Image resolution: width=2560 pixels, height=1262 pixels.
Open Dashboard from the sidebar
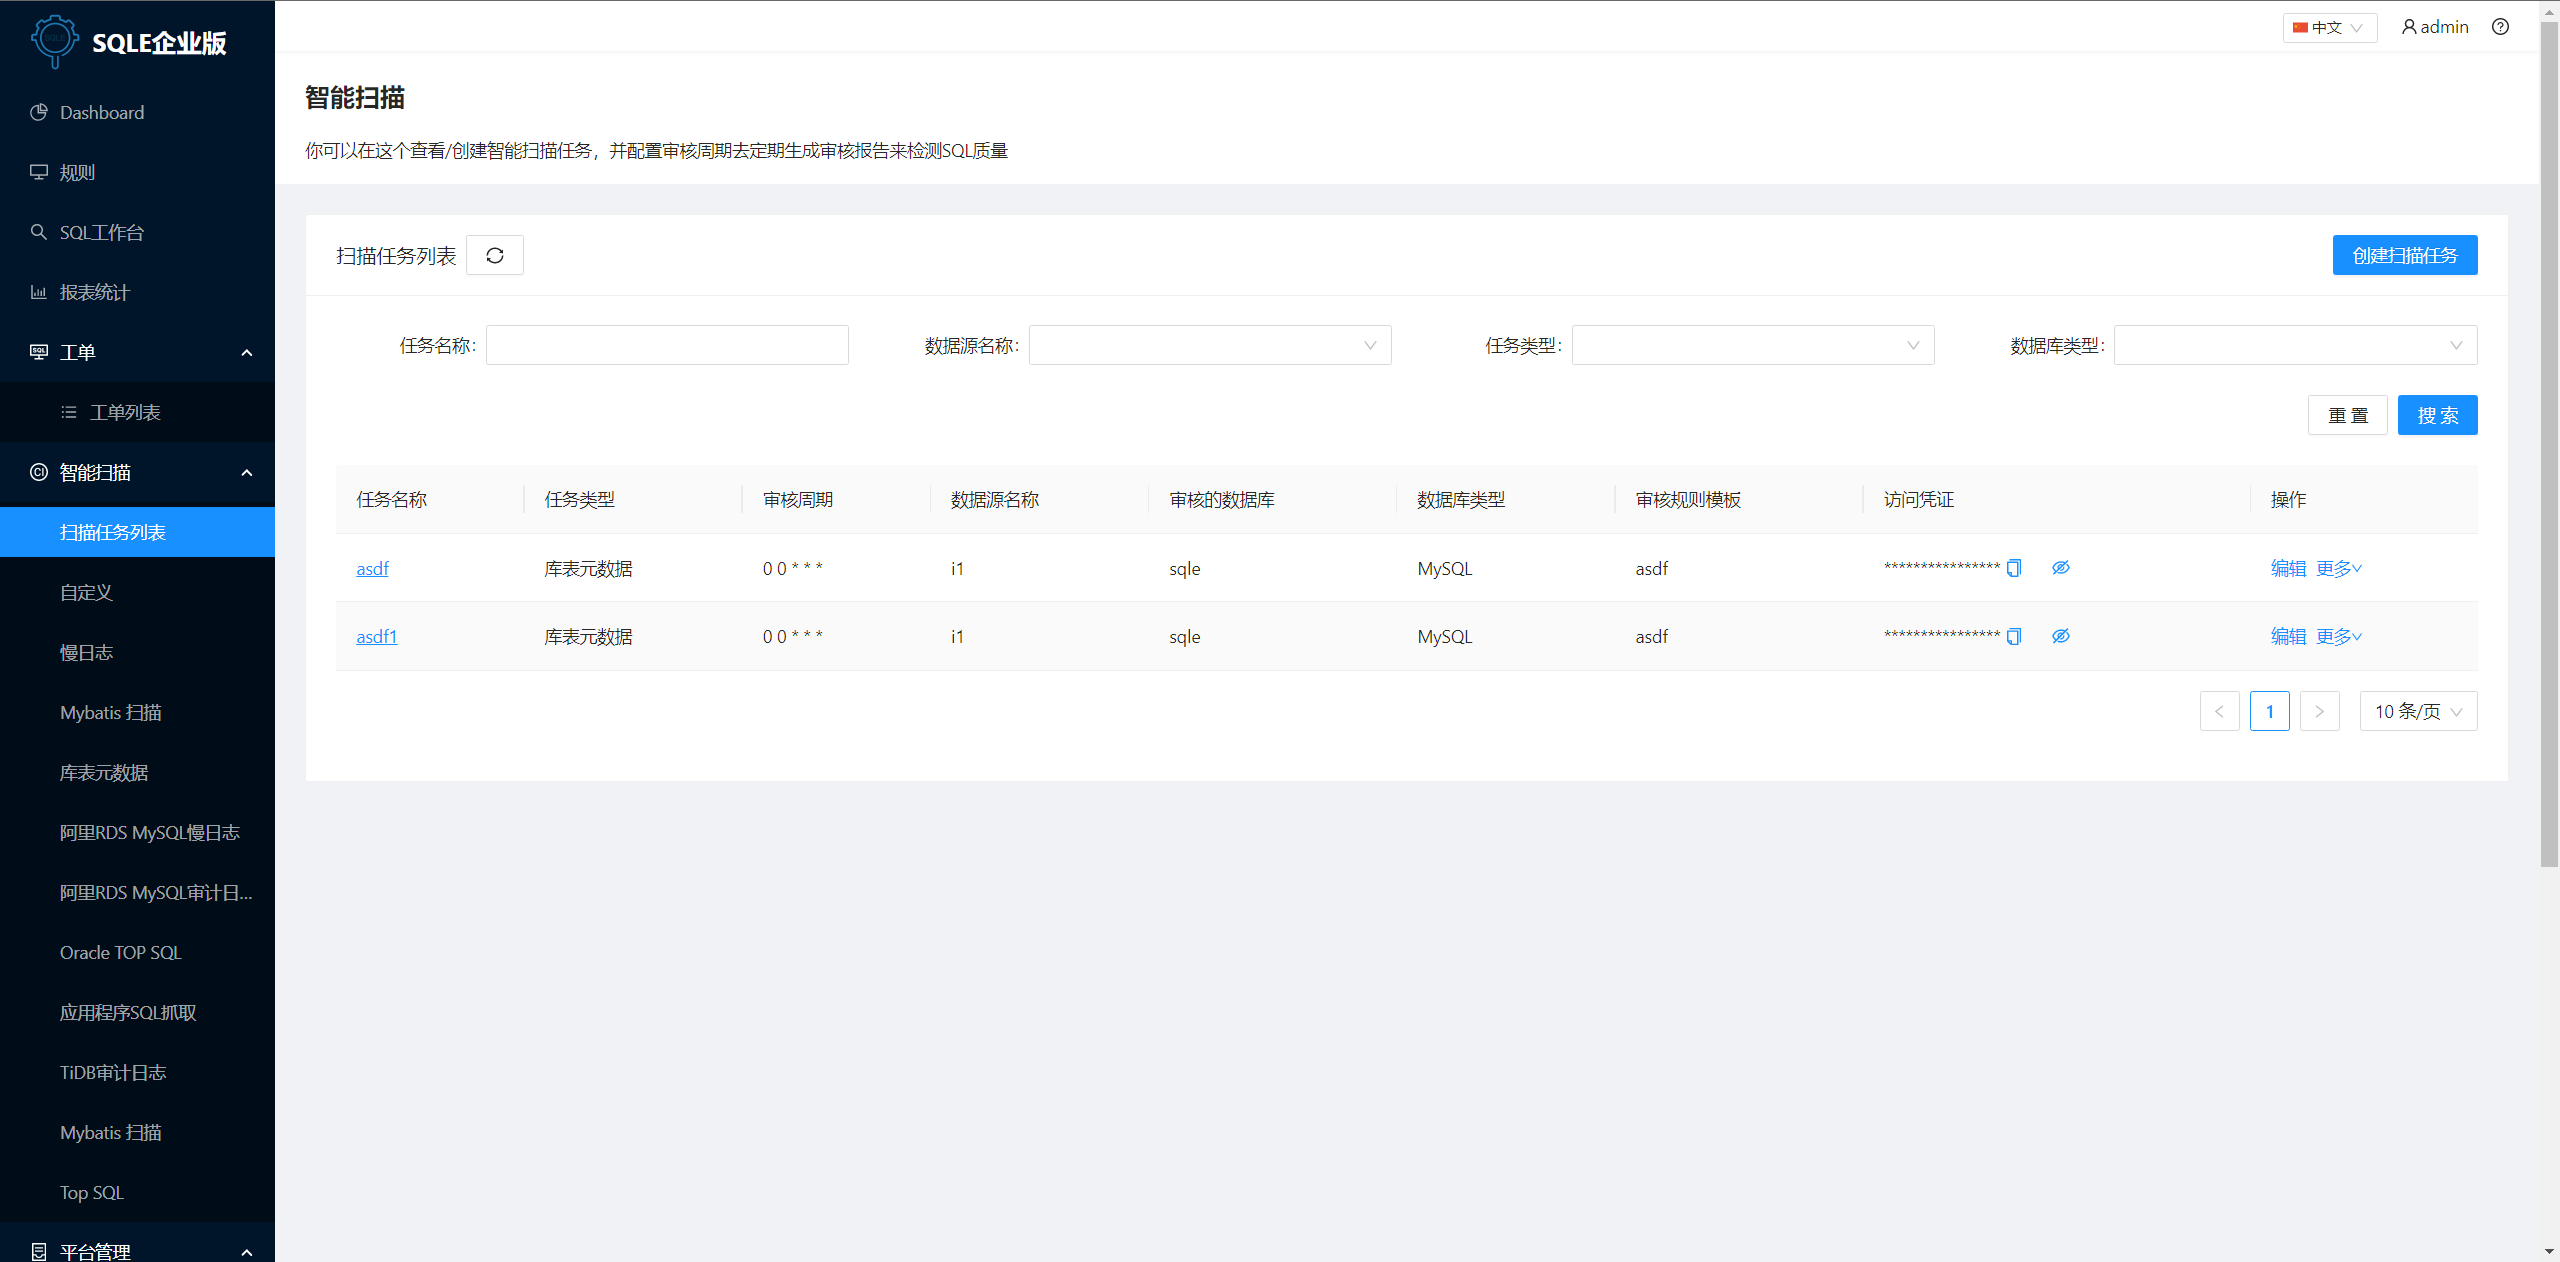click(138, 112)
